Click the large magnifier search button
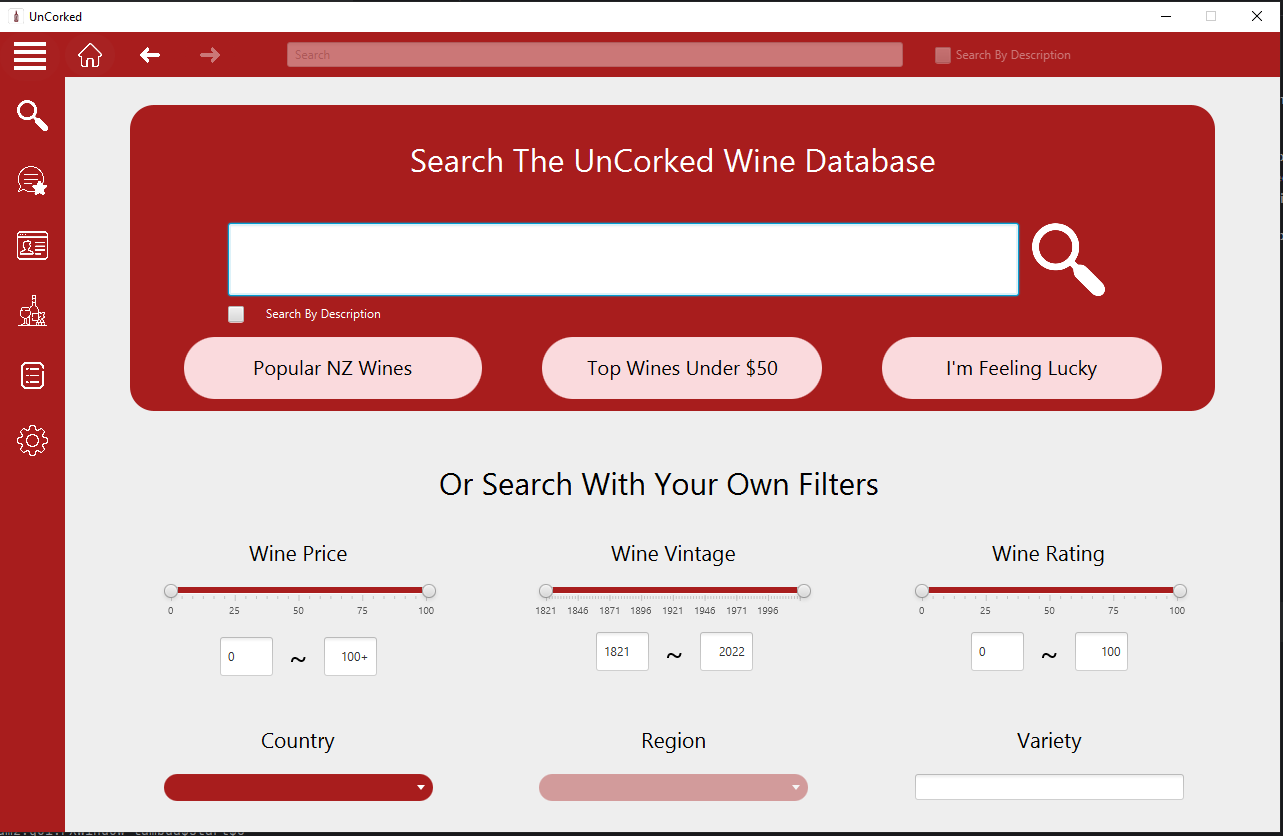Screen dimensions: 1283x836 pyautogui.click(x=1068, y=260)
